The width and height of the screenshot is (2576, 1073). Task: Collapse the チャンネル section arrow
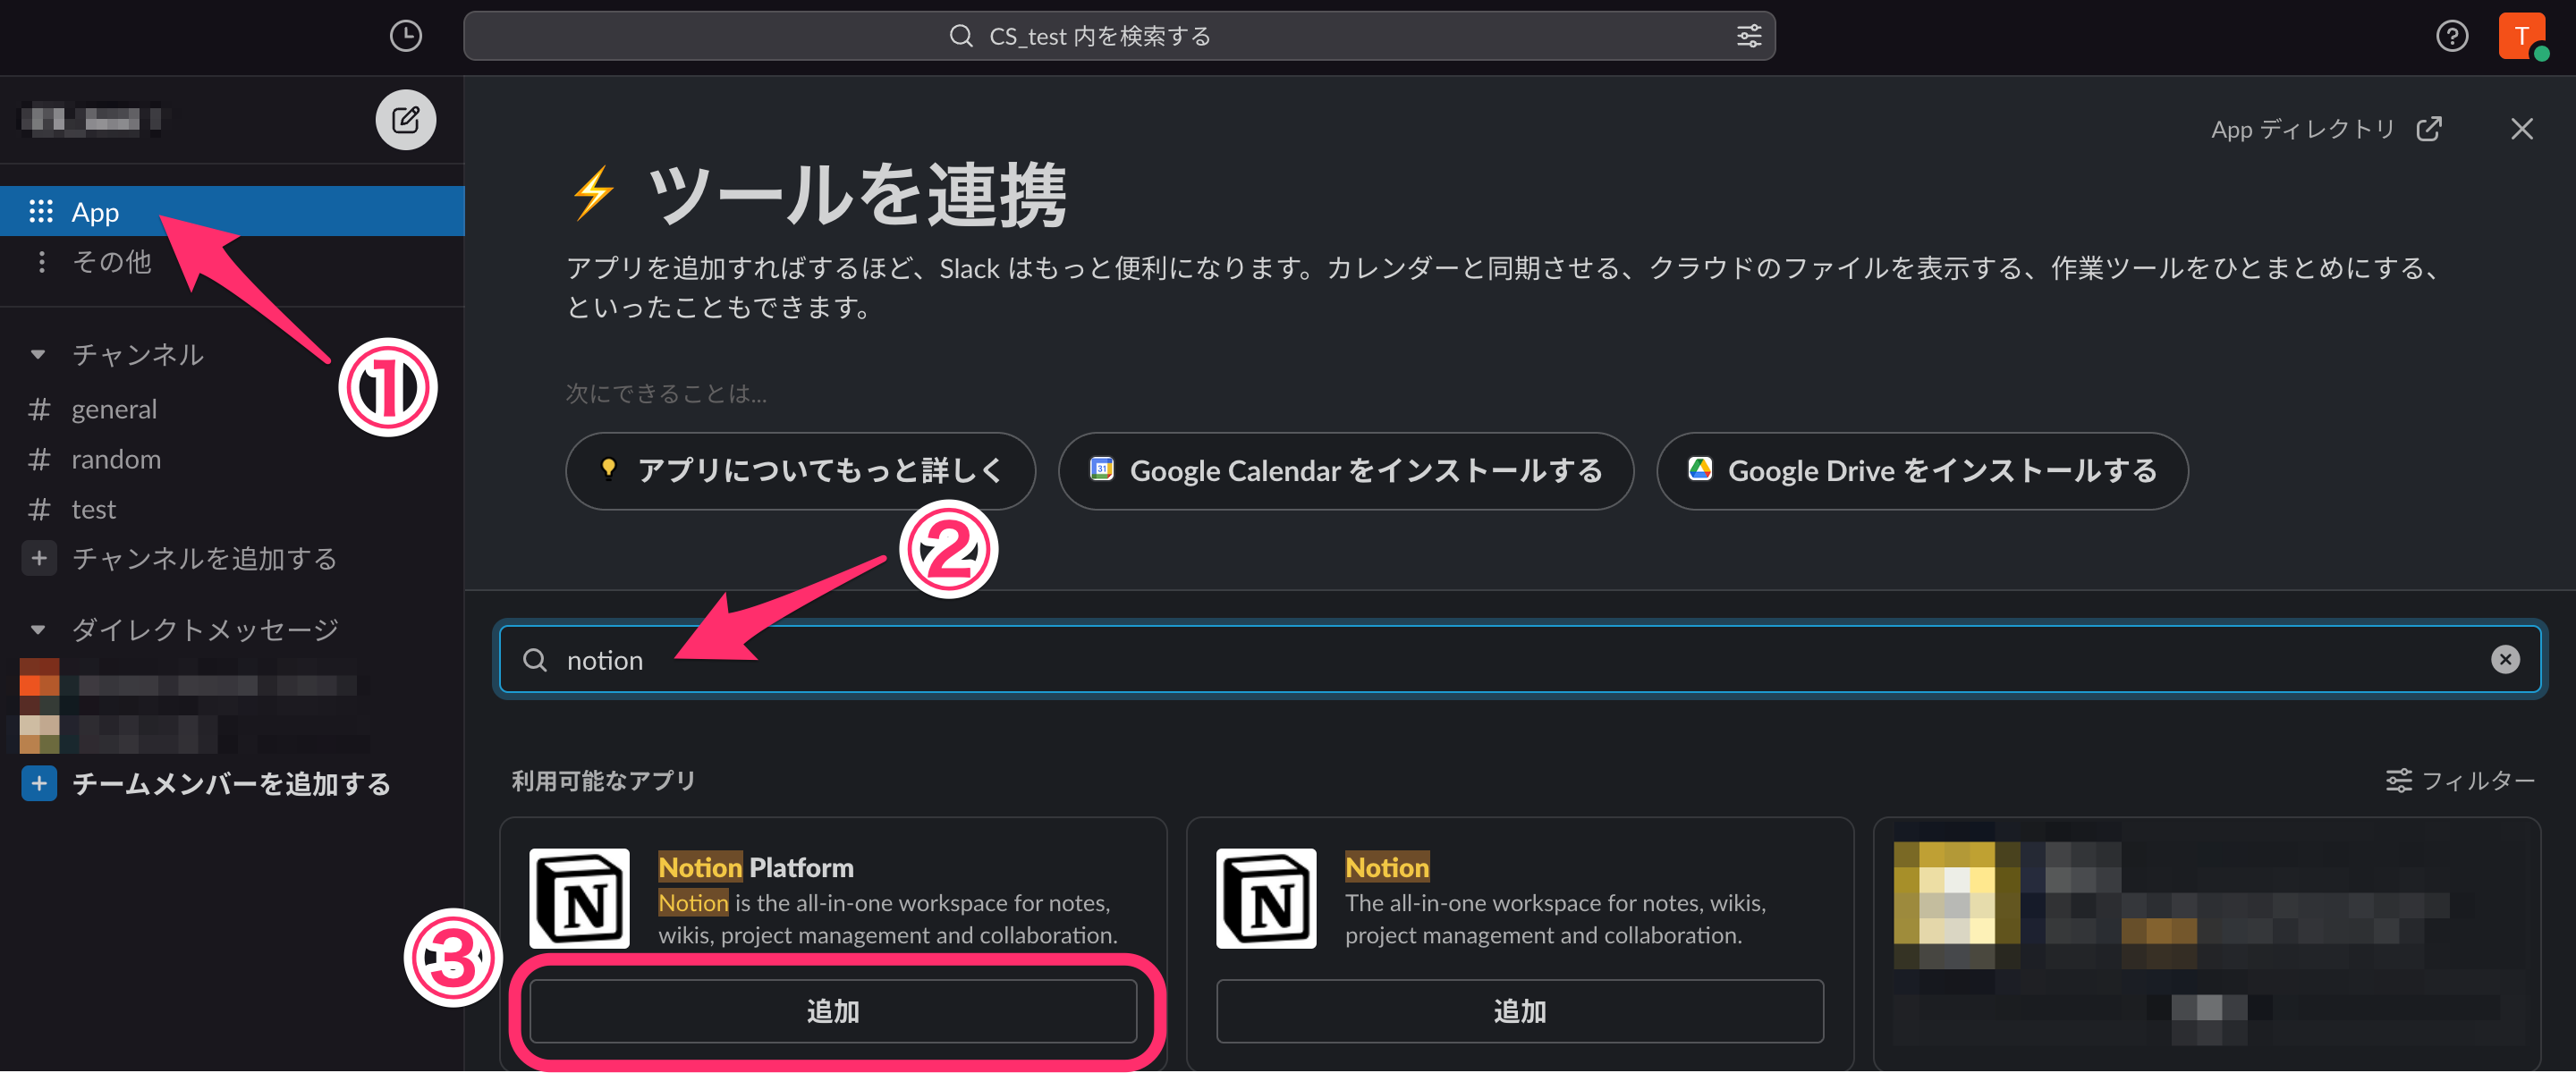[38, 354]
